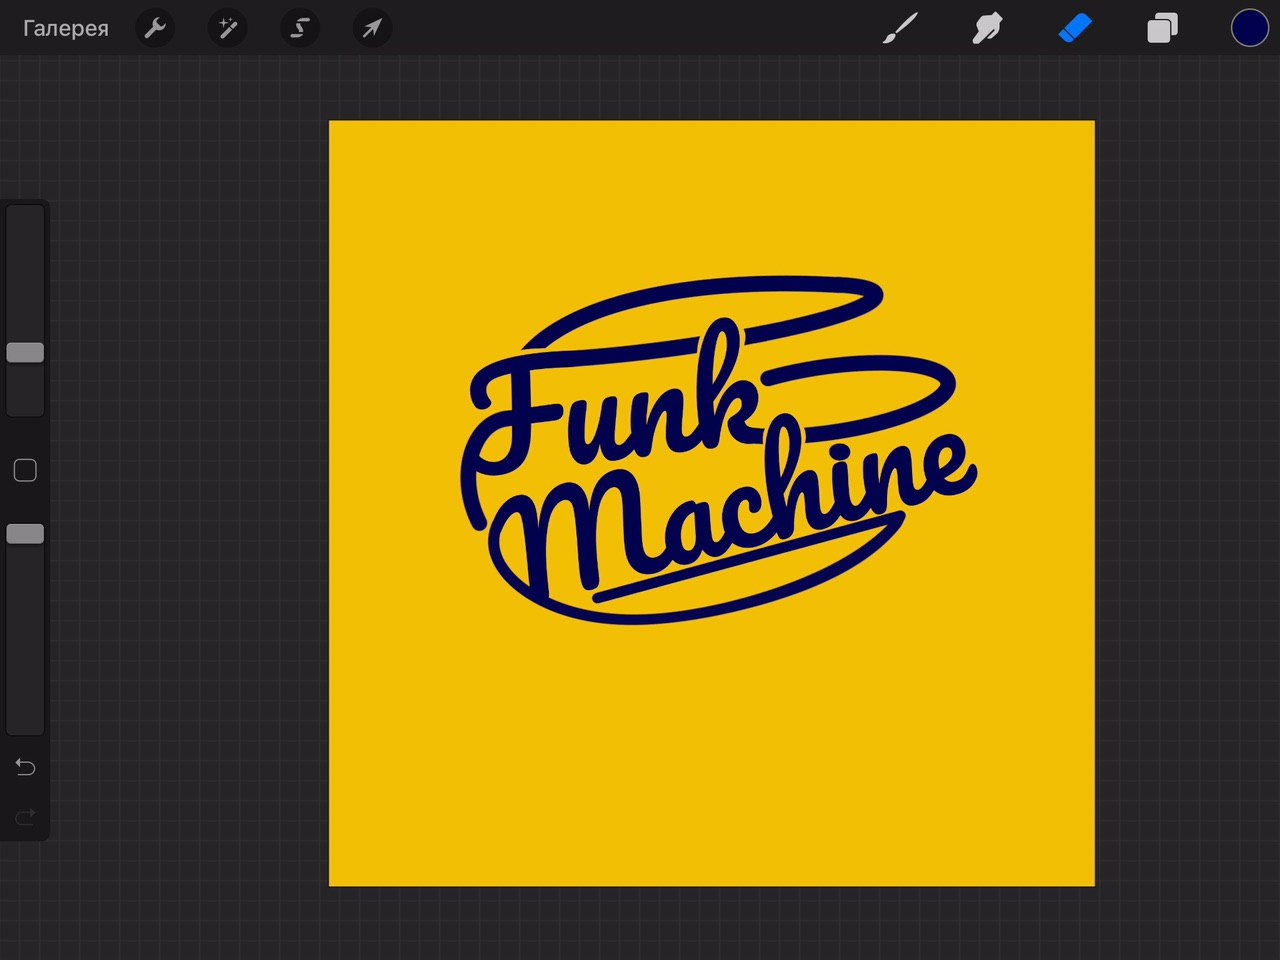
Task: Undo the last action
Action: (x=25, y=767)
